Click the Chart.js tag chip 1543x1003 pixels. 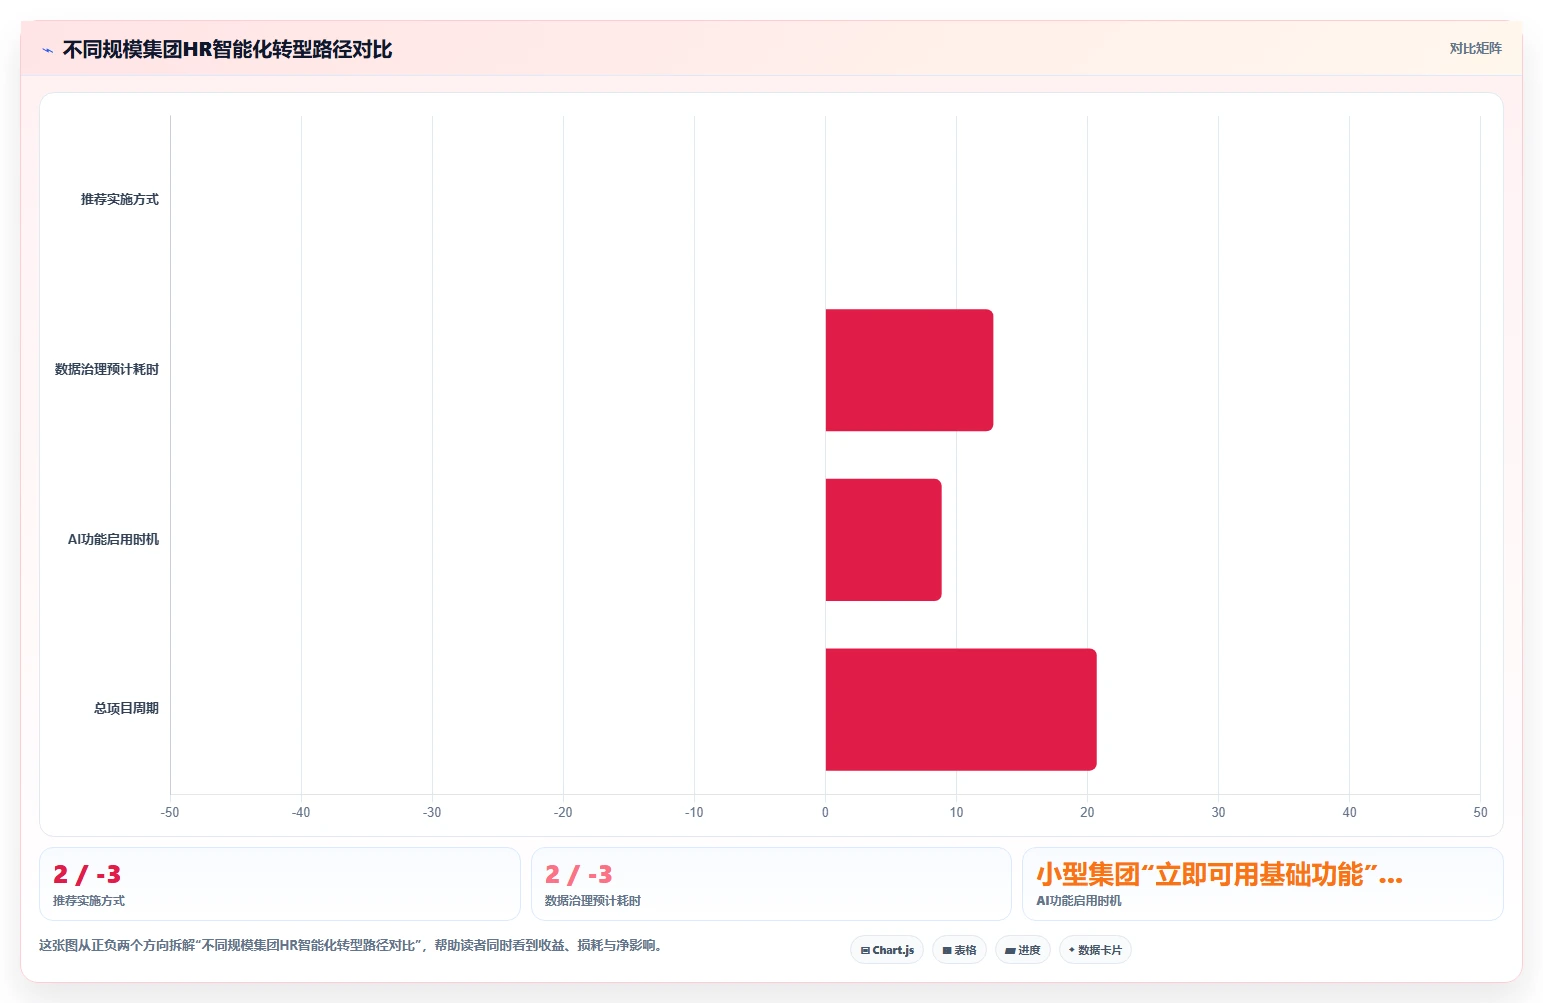point(887,950)
